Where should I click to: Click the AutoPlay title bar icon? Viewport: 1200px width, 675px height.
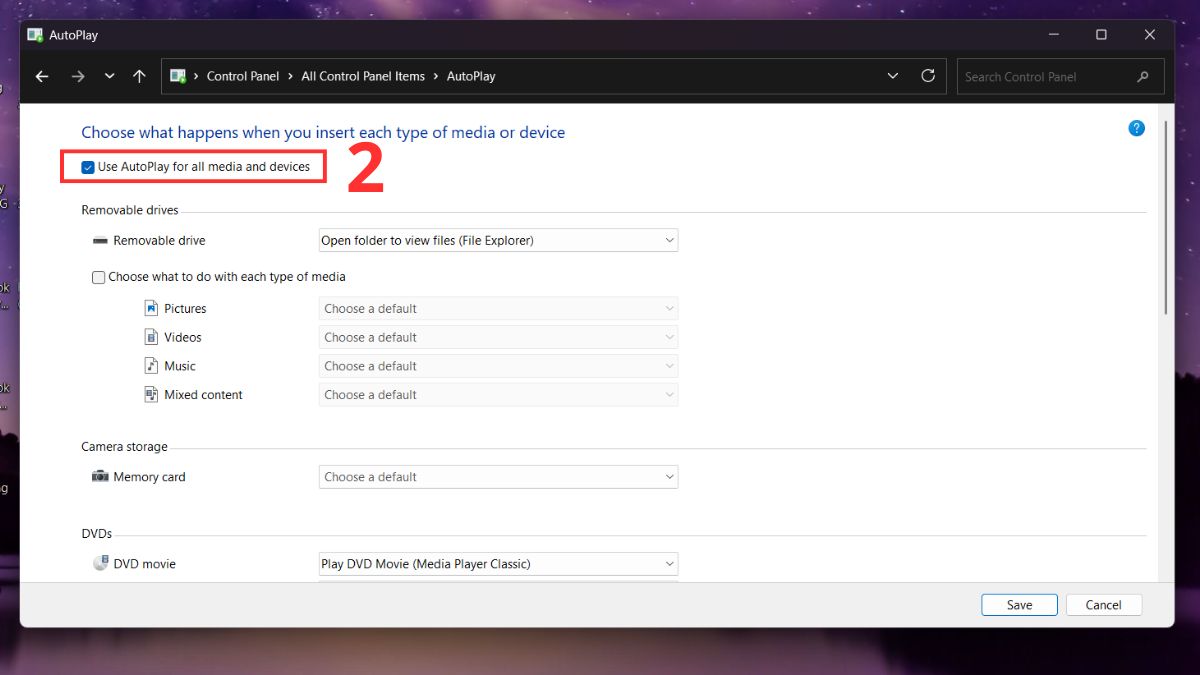coord(35,35)
